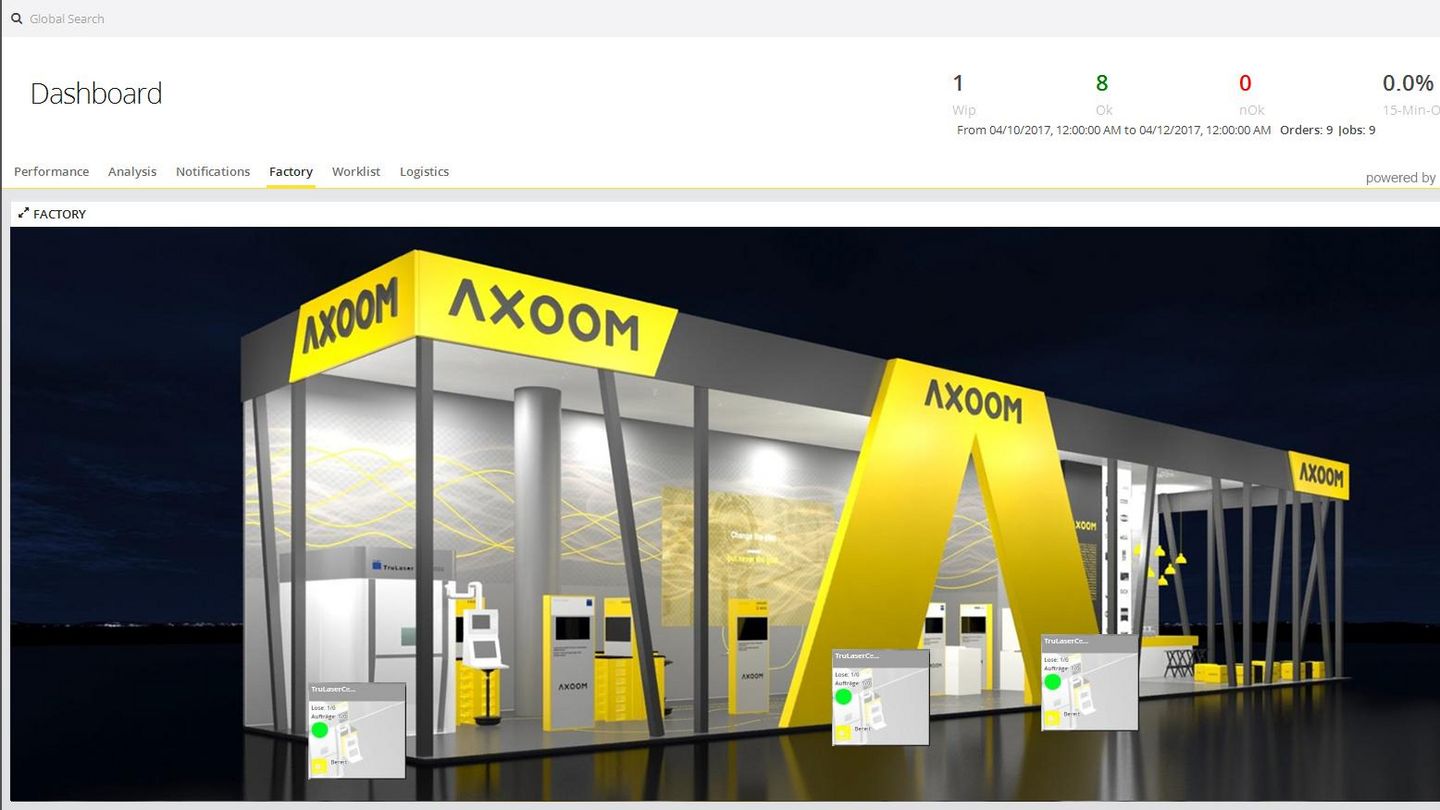Click the Aufträge progress bar on leftmost machine popup

click(x=343, y=714)
